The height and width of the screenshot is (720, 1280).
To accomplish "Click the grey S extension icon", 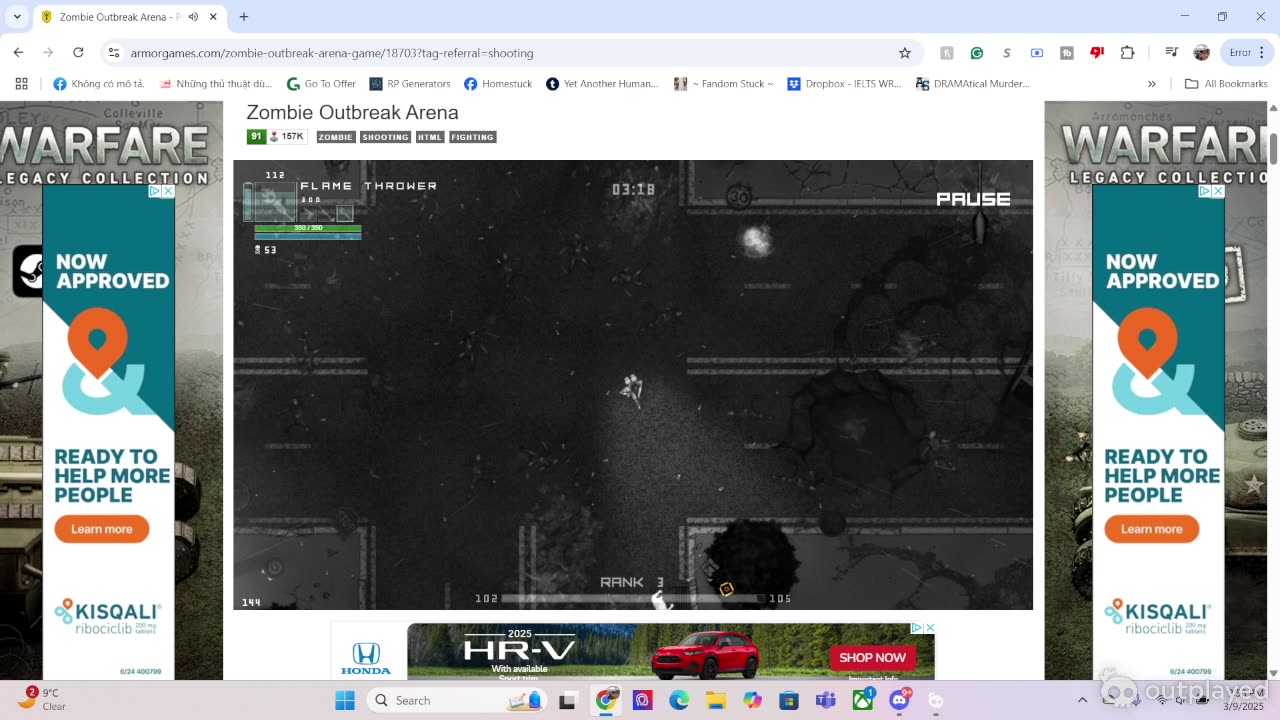I will pos(1007,53).
